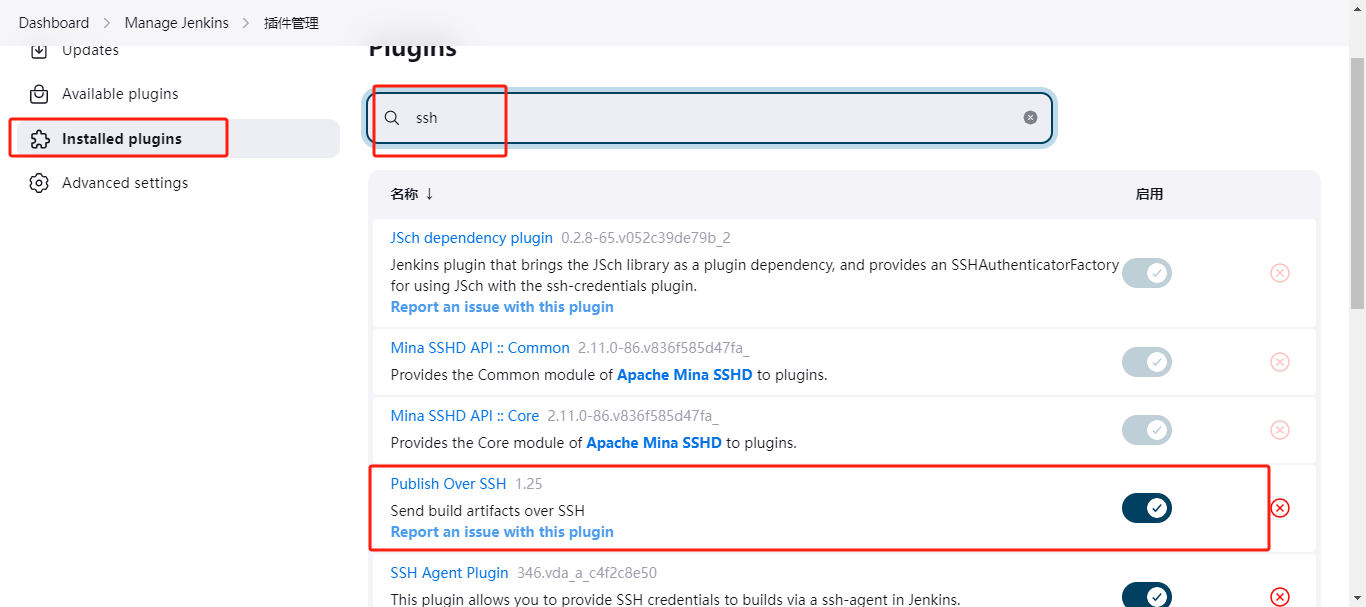Select Installed plugins in the sidebar
This screenshot has height=607, width=1366.
pos(121,139)
